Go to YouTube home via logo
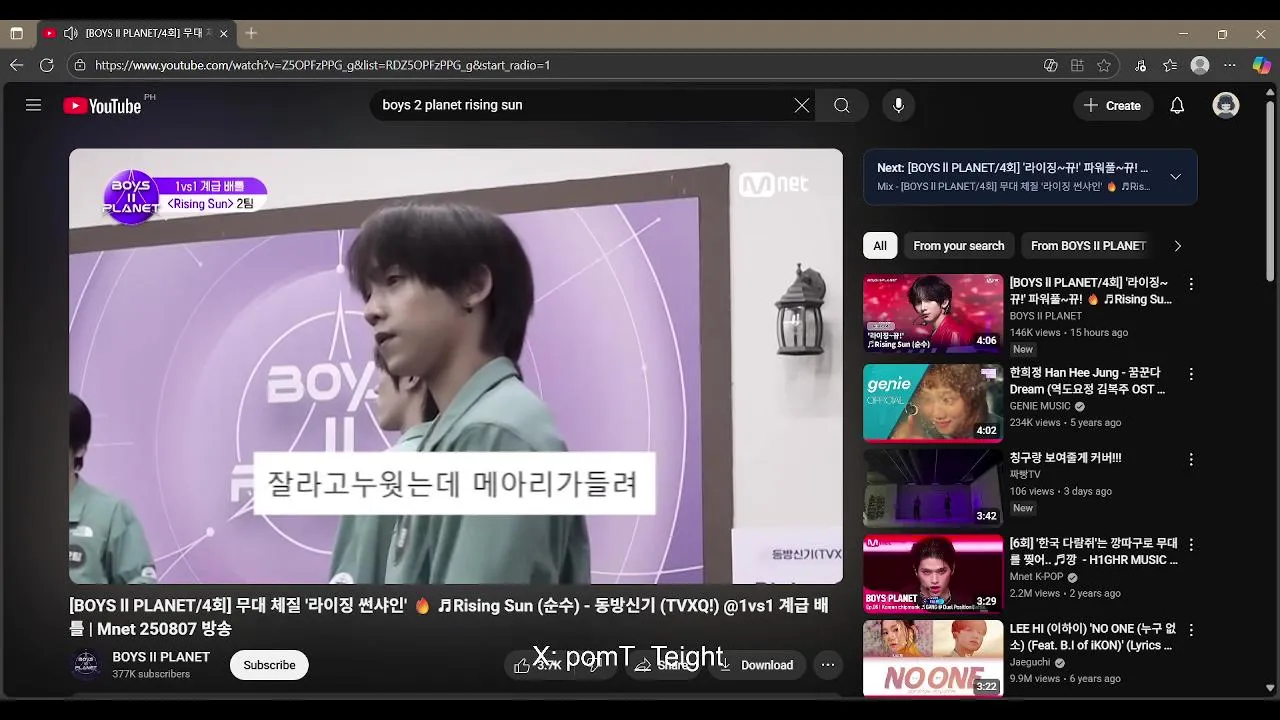This screenshot has height=720, width=1280. (x=102, y=105)
